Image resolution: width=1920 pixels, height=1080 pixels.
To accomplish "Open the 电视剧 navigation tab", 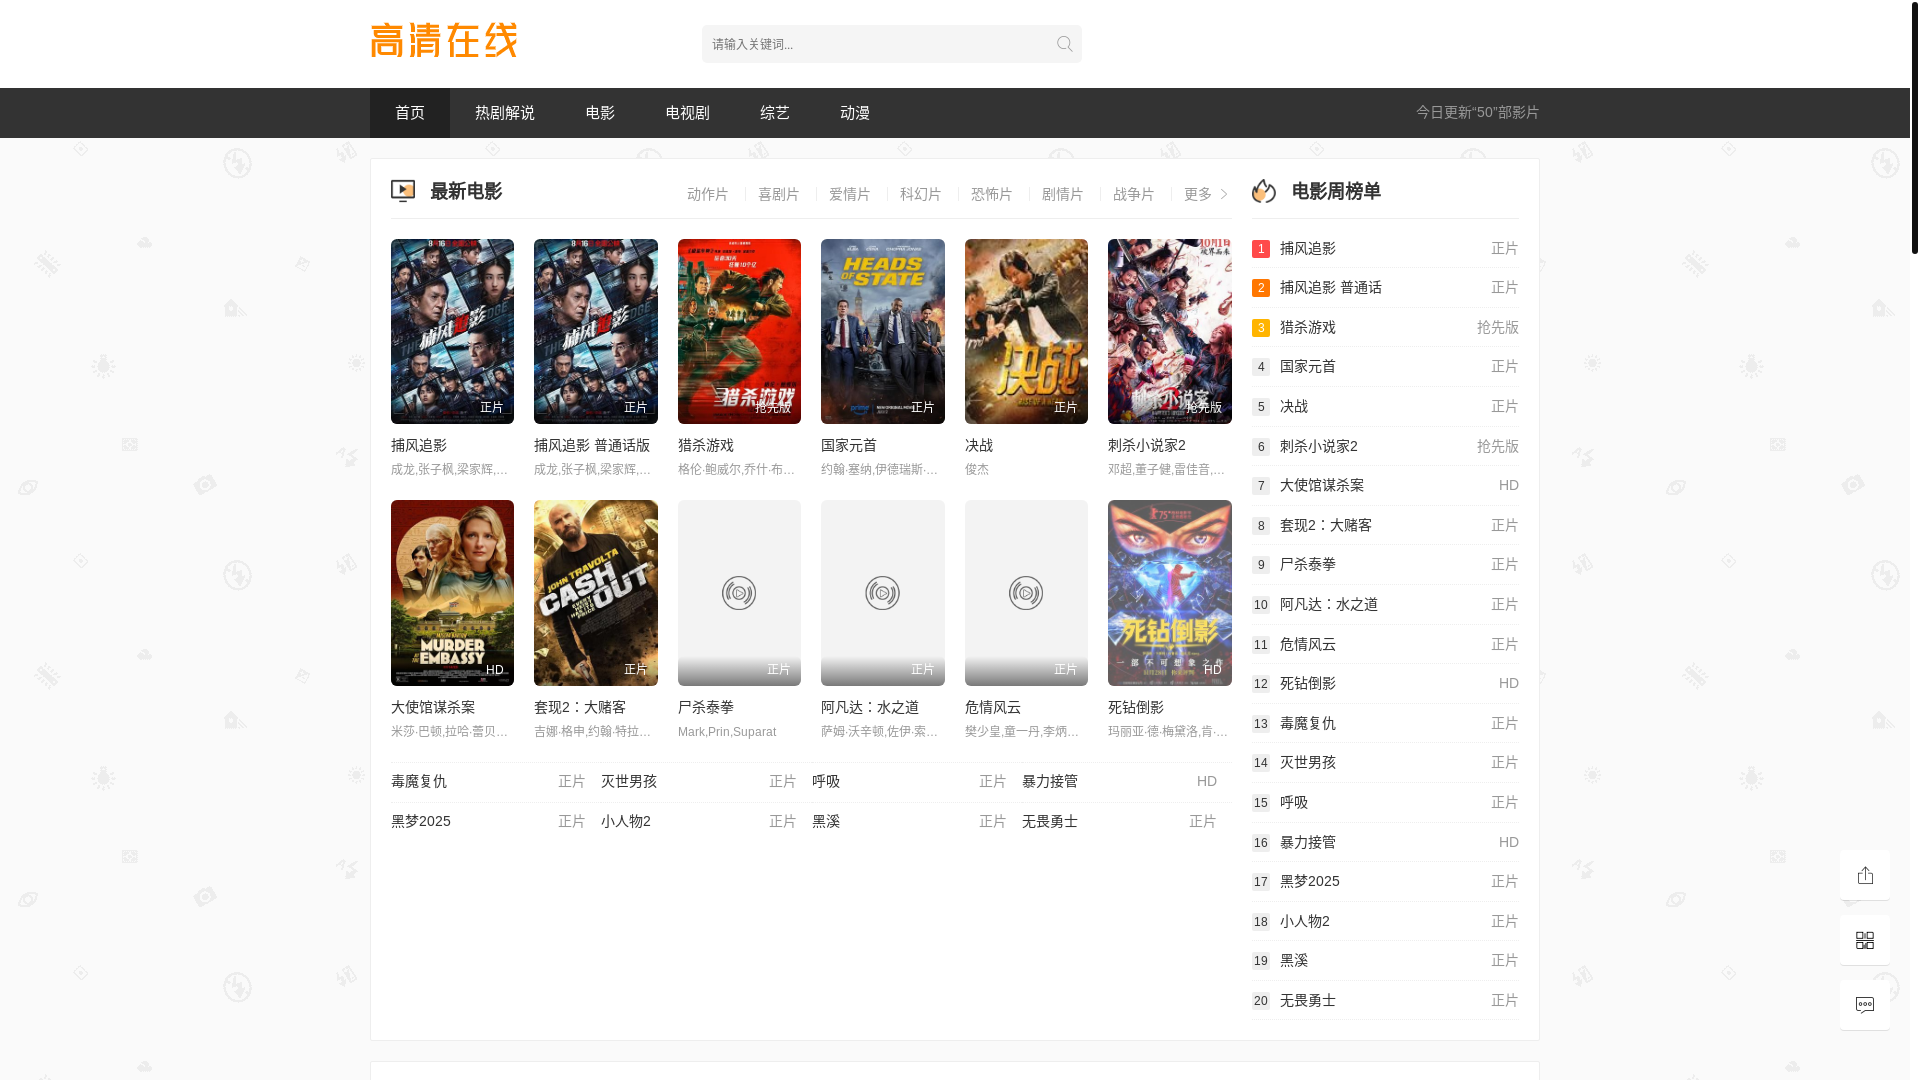I will 688,113.
